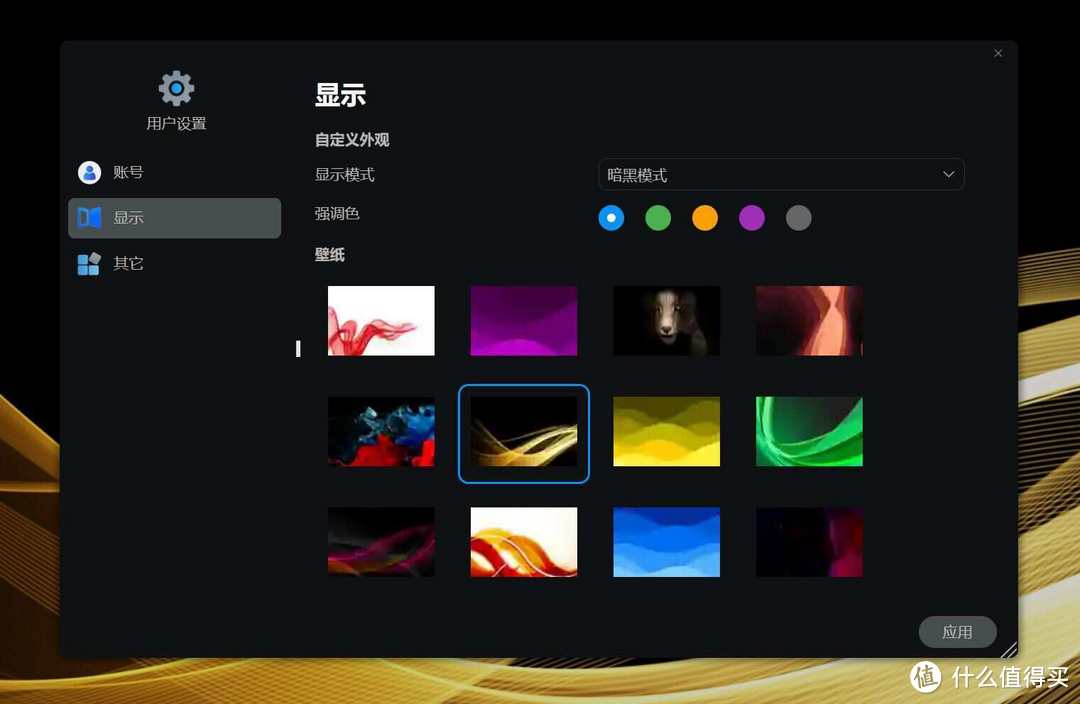Select the orange ribbons on white wallpaper
Viewport: 1080px width, 704px height.
click(x=524, y=542)
